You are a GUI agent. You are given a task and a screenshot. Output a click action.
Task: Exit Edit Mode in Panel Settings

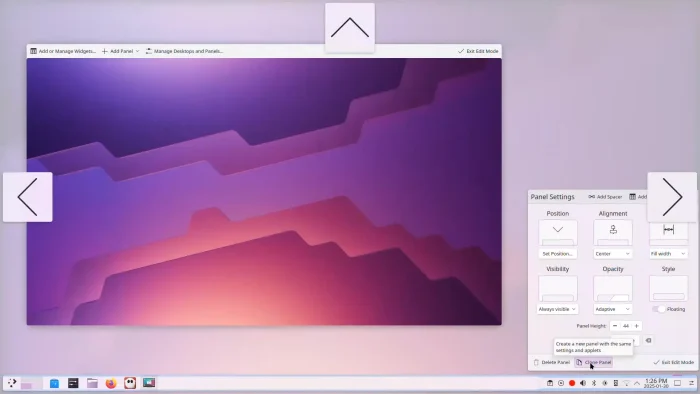(x=674, y=362)
